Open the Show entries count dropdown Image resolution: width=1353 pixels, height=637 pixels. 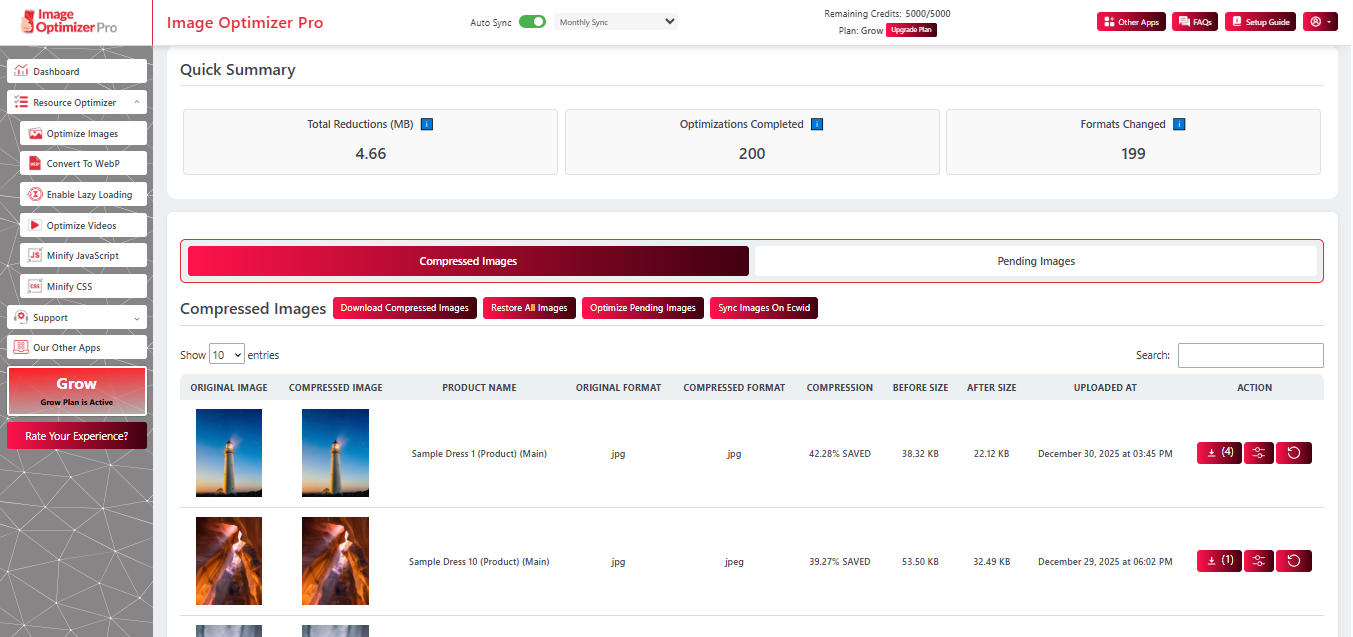[226, 354]
